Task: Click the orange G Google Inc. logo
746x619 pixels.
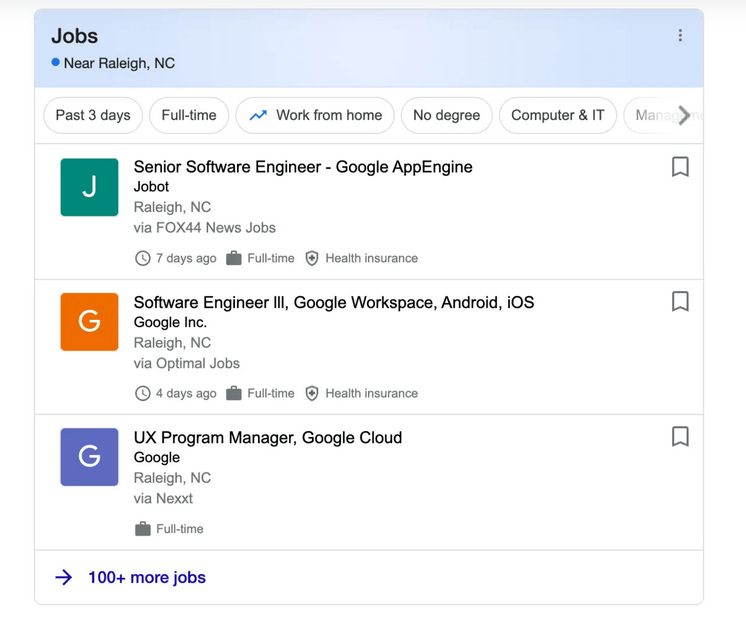Action: tap(89, 322)
